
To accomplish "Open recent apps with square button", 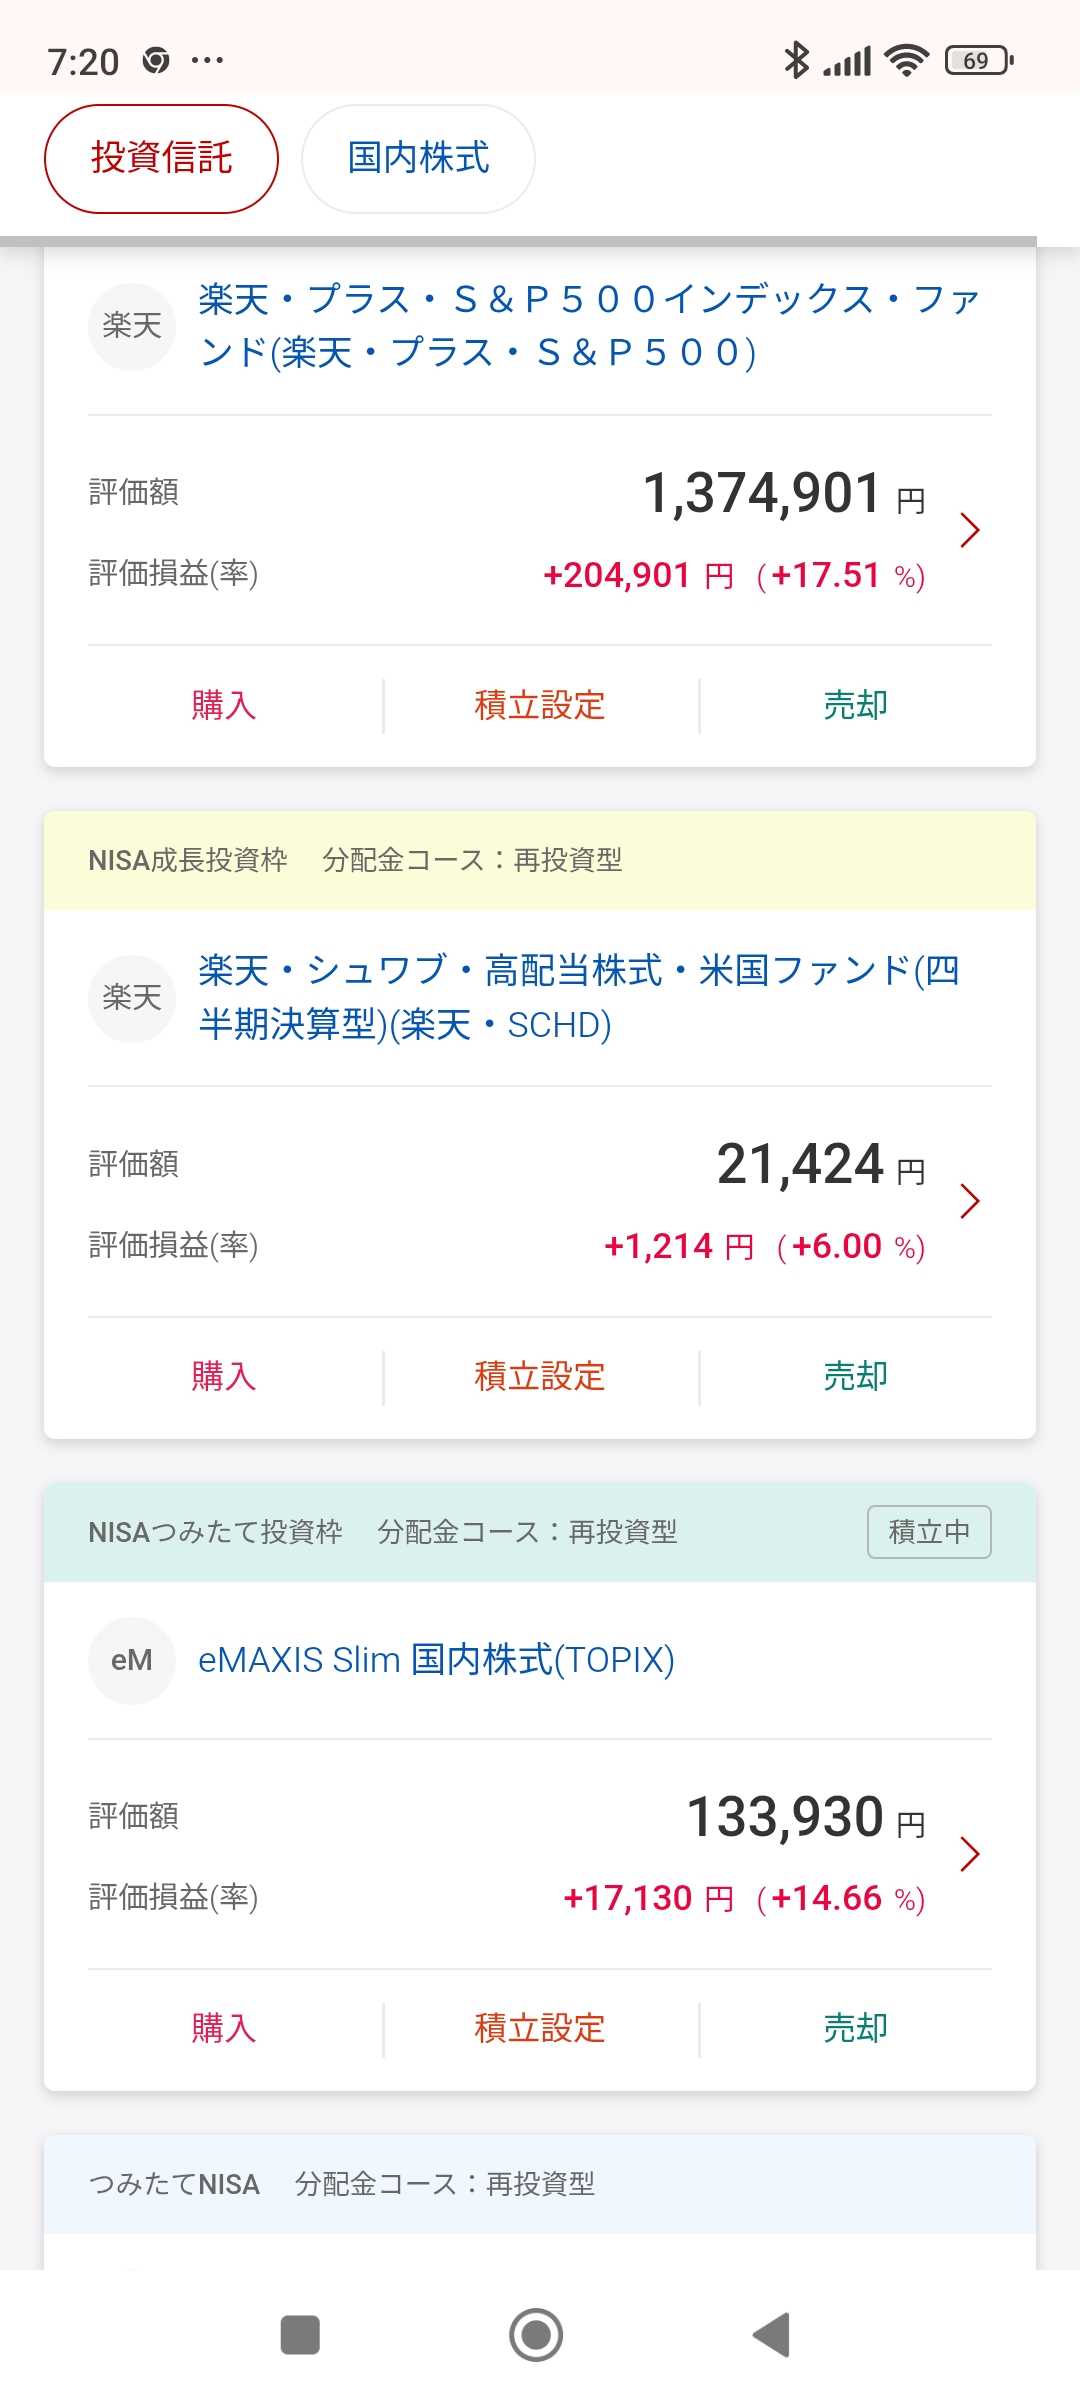I will point(300,2335).
